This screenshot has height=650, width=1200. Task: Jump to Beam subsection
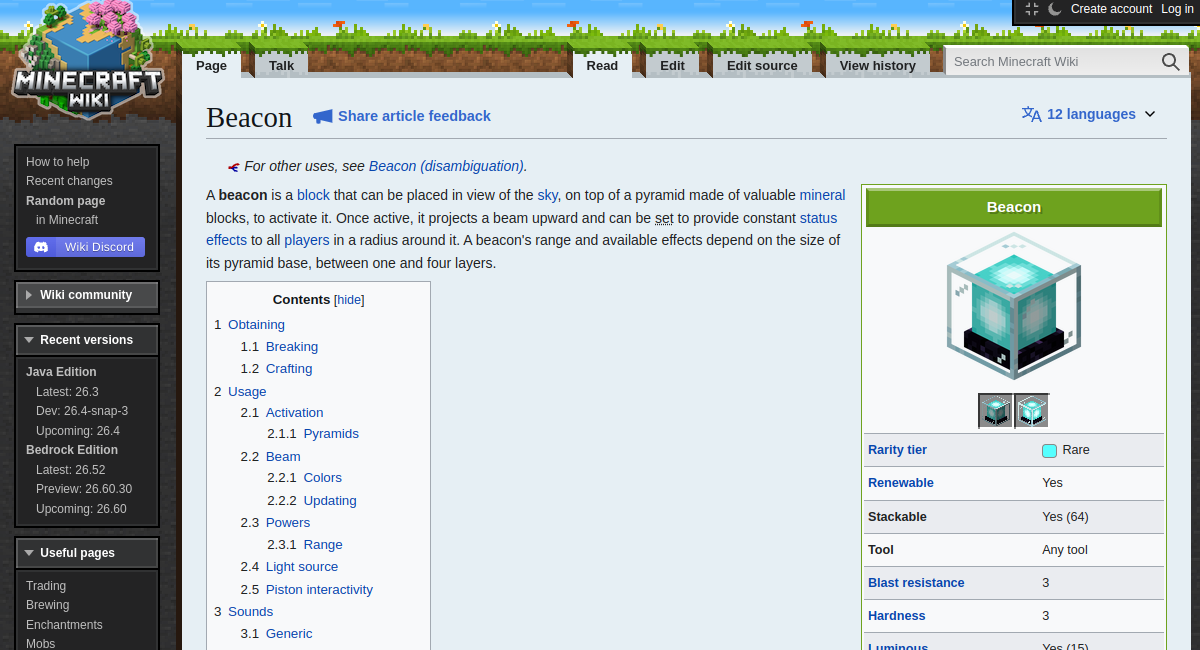point(283,457)
